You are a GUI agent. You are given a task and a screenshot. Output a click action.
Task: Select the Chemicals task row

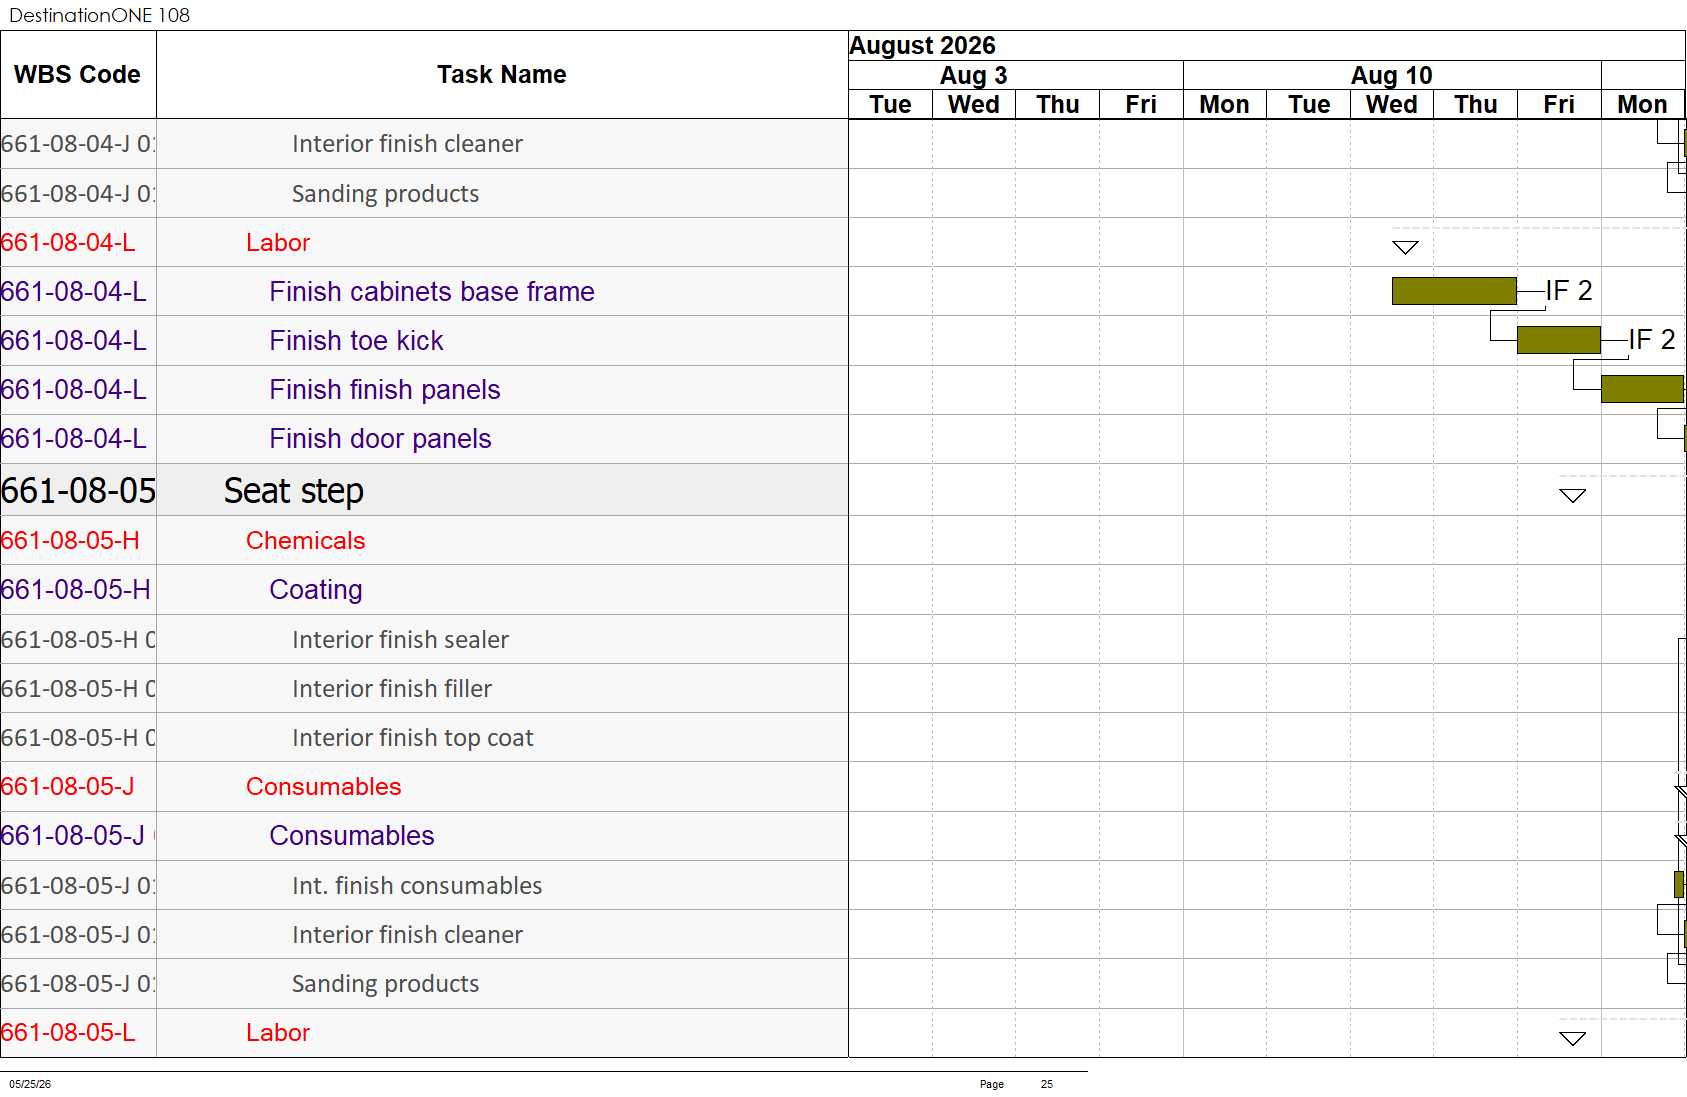tap(424, 540)
